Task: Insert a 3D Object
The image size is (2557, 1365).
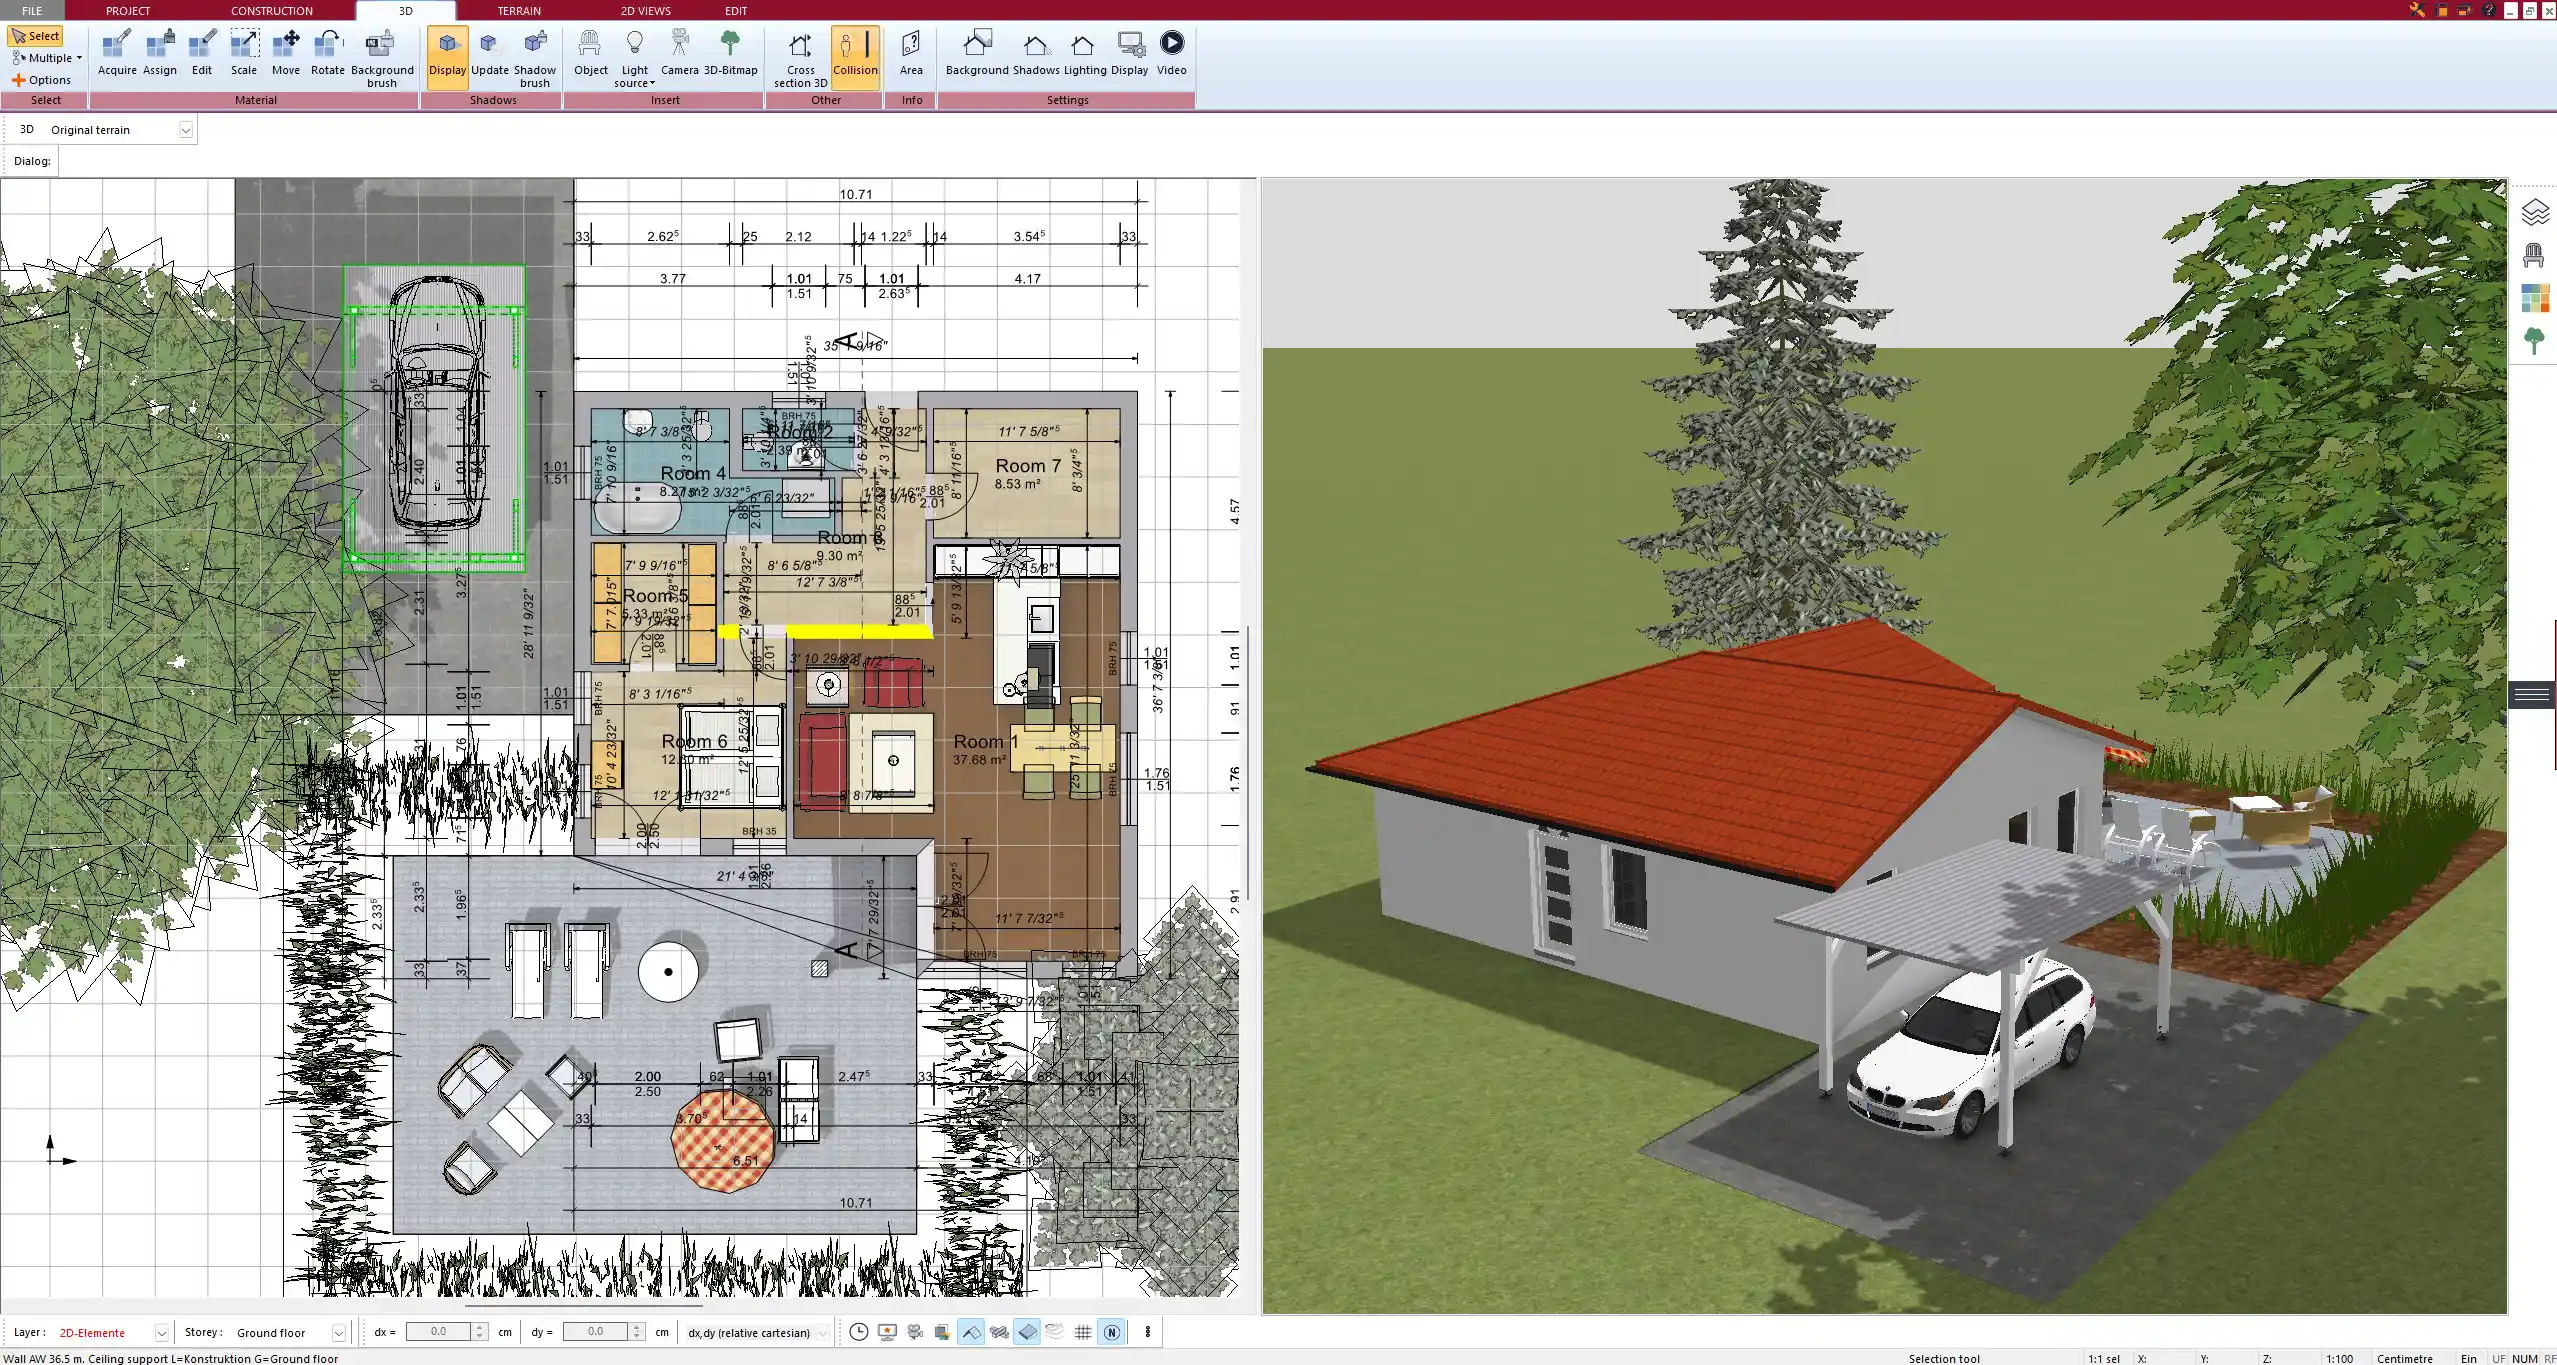Action: click(591, 54)
